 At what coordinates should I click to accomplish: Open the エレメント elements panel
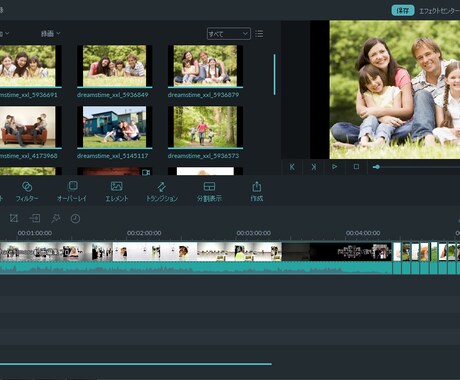[116, 192]
